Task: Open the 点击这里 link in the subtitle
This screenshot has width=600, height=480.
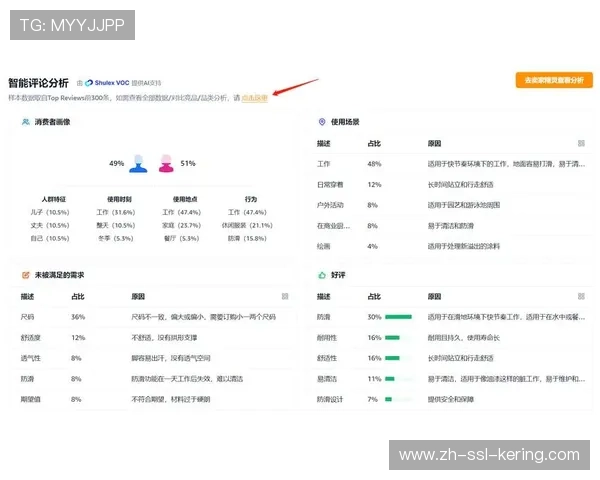Action: click(x=254, y=98)
